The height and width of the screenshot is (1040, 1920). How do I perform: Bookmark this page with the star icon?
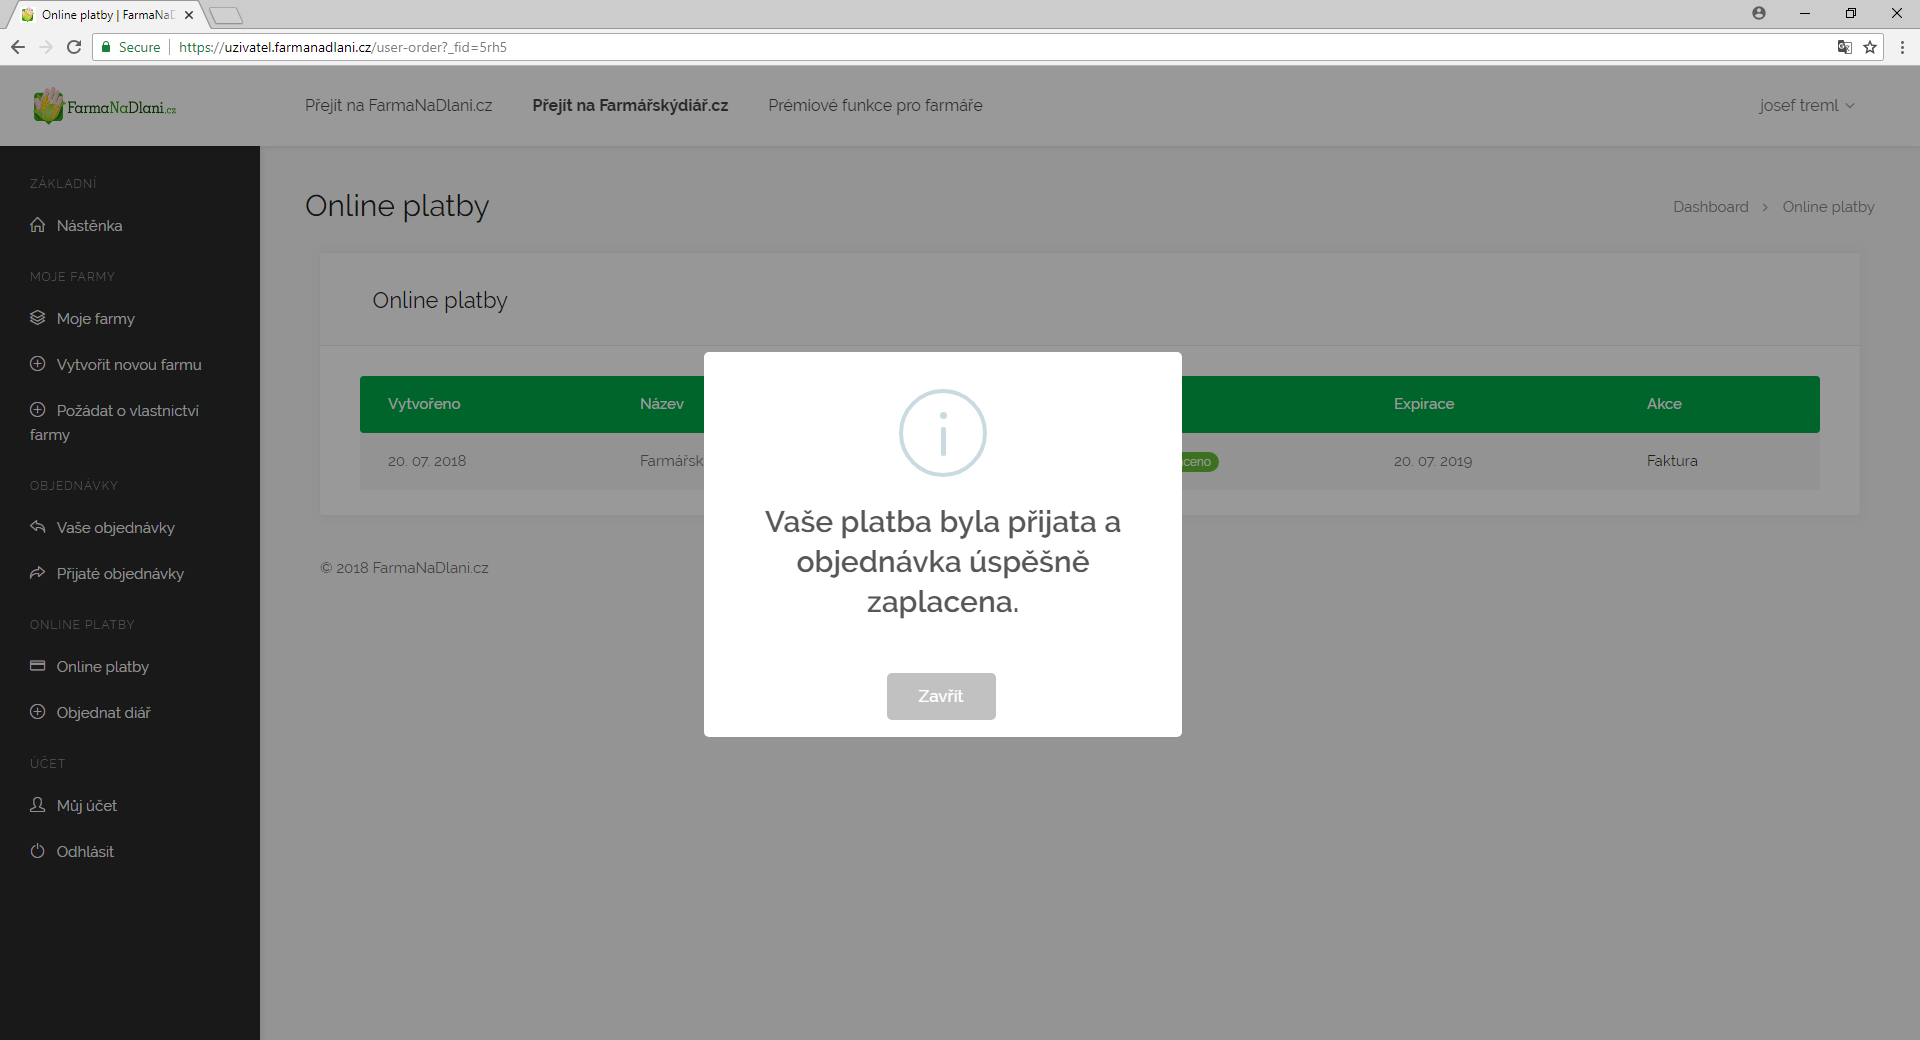1869,47
